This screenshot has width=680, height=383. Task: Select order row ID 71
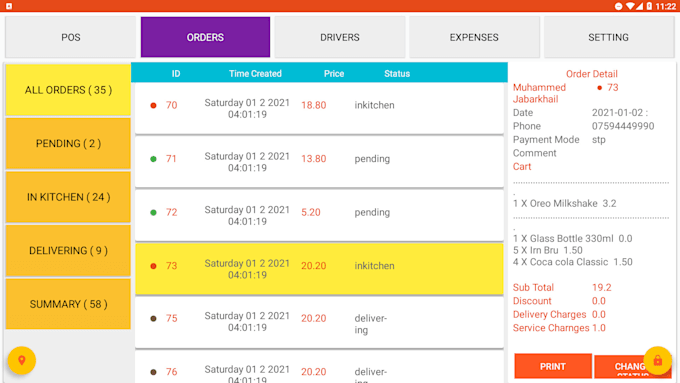319,162
